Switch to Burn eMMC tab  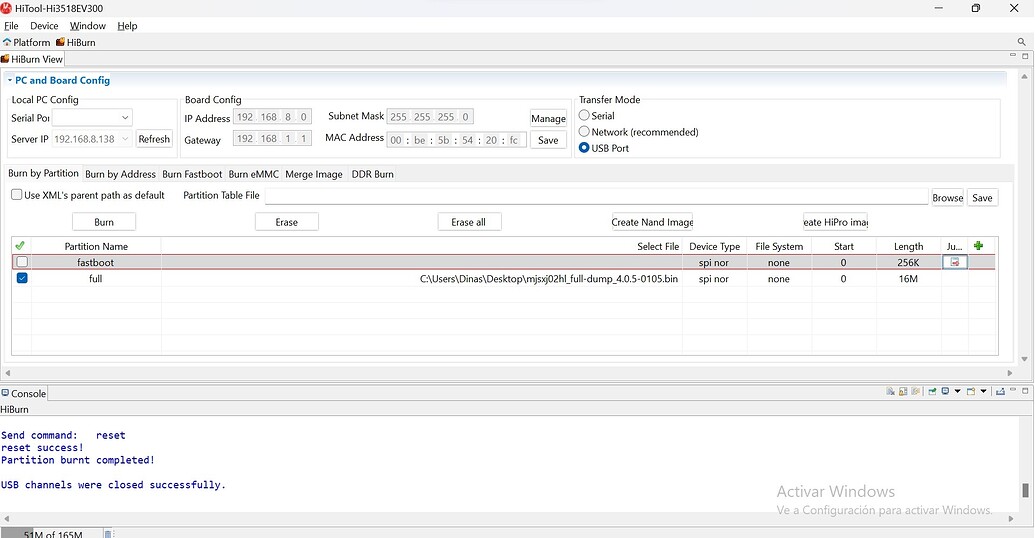(x=253, y=174)
